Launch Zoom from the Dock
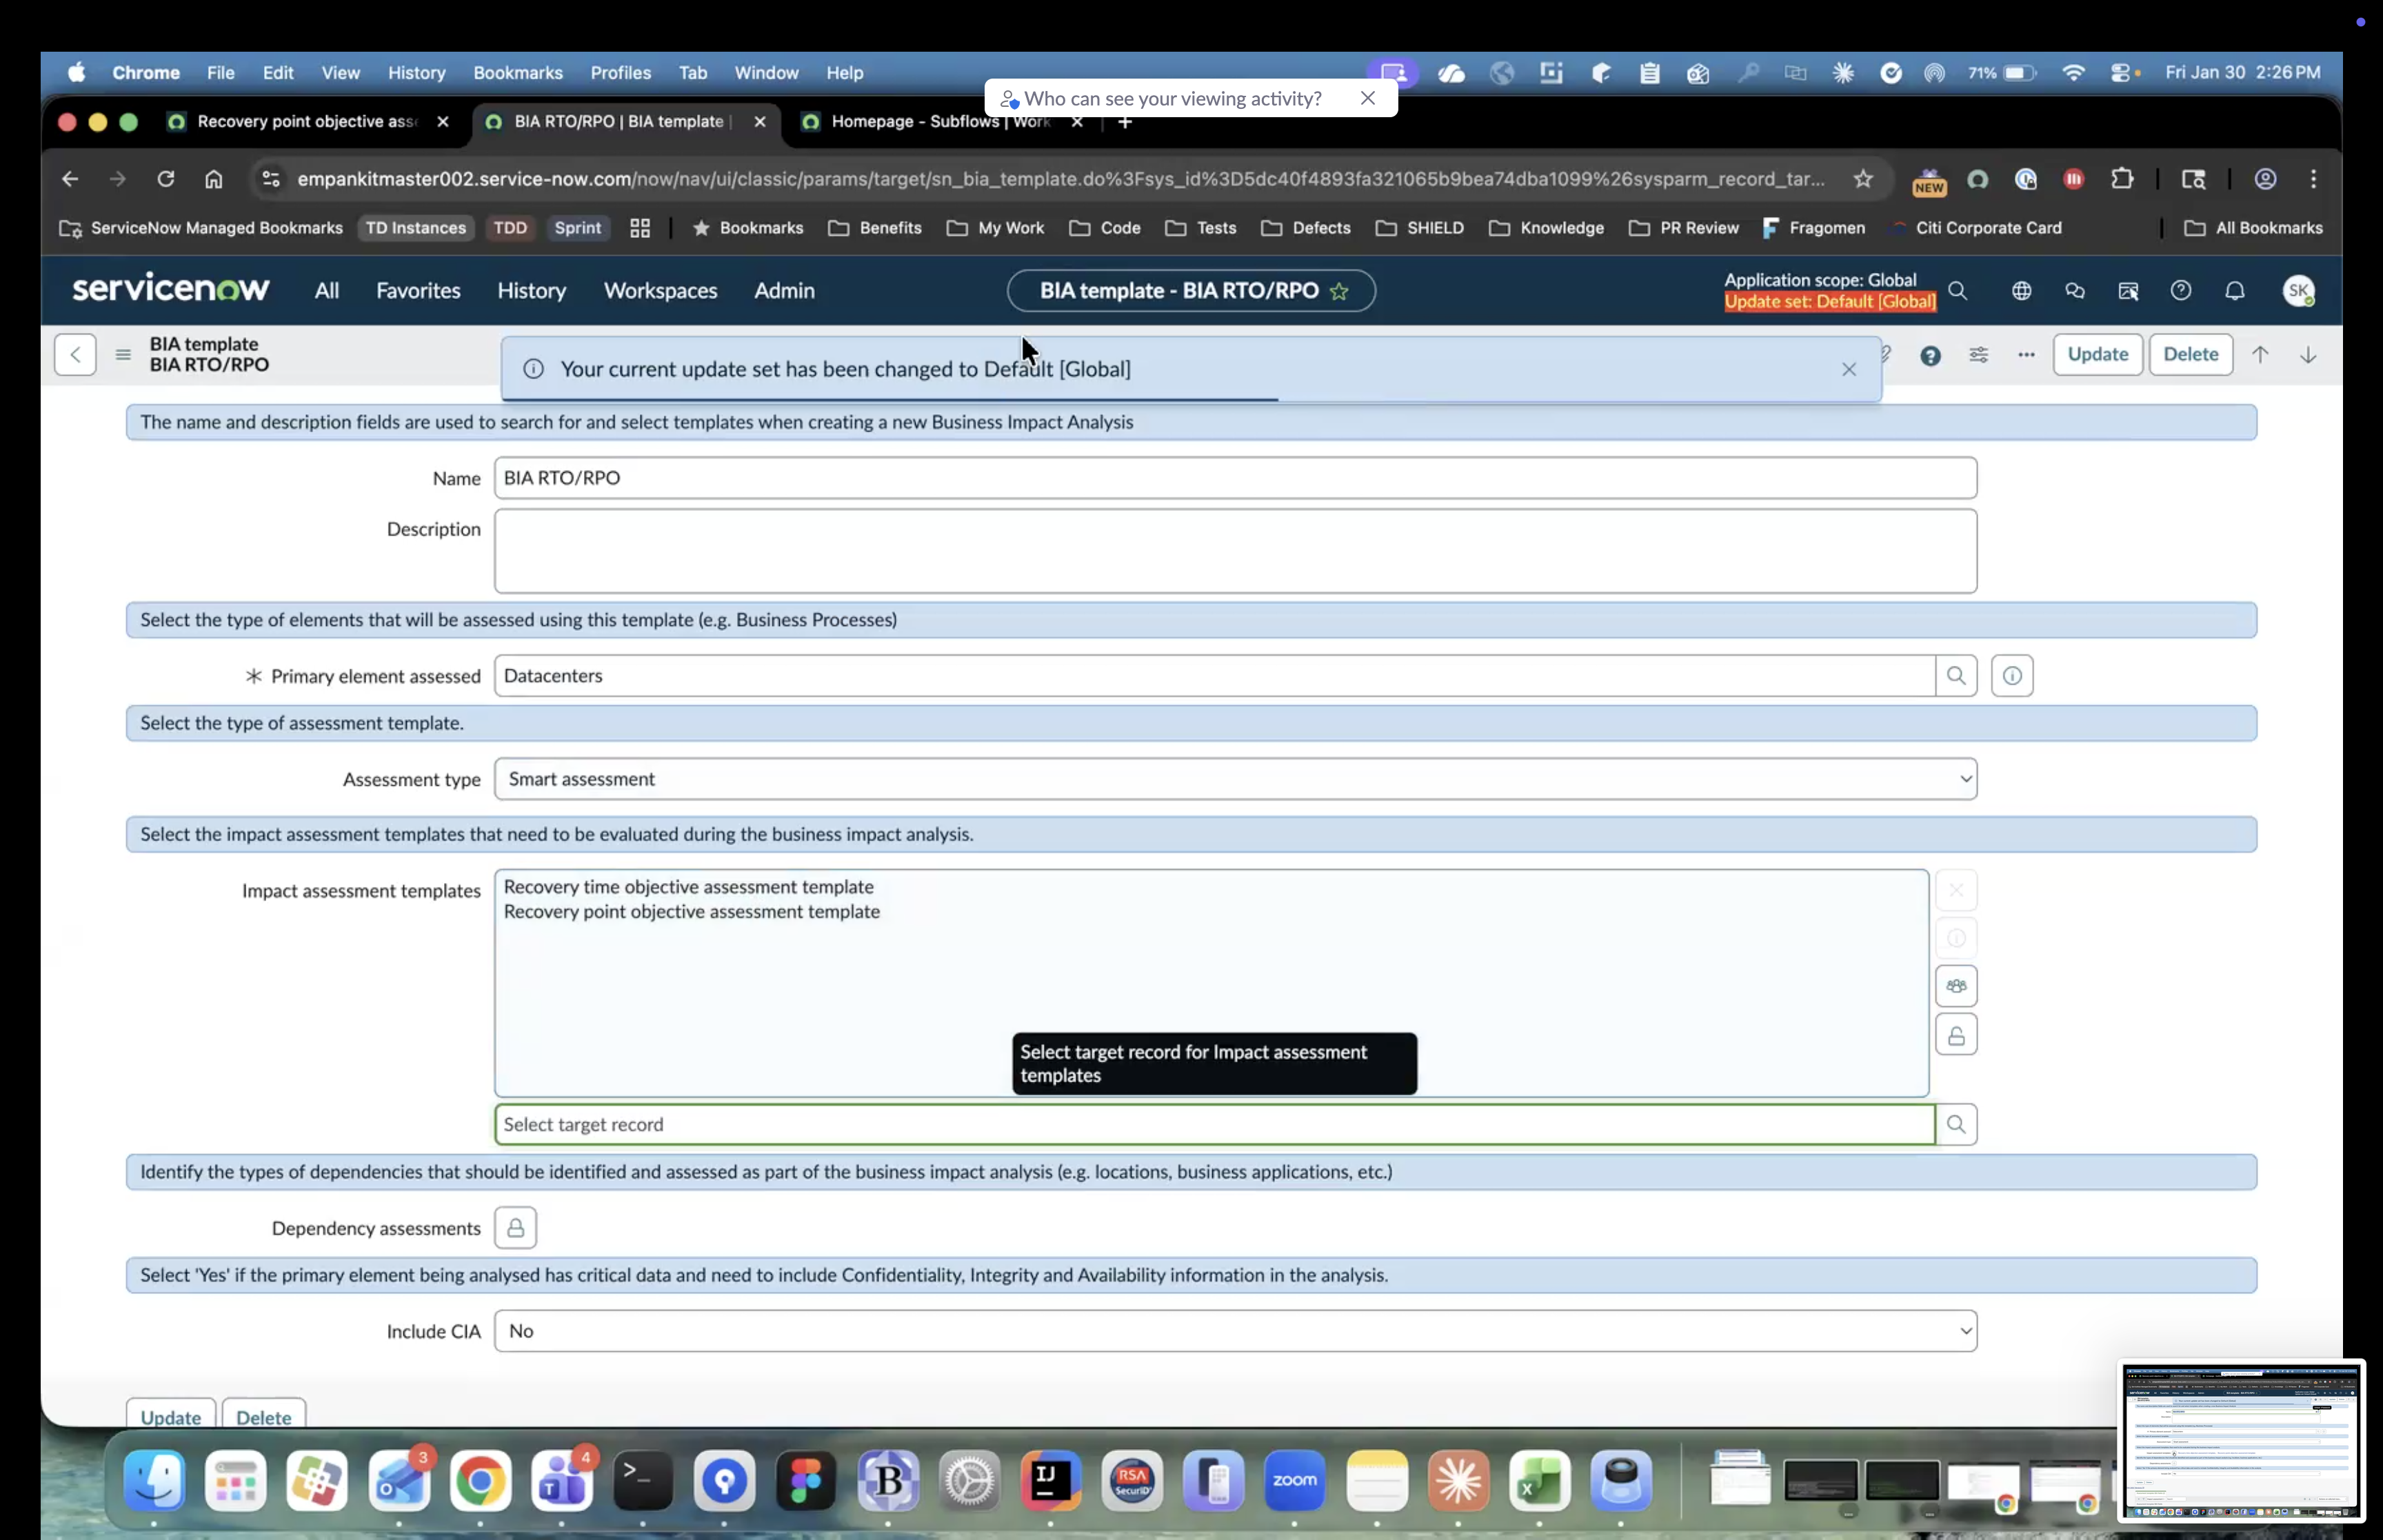Viewport: 2383px width, 1540px height. (x=1294, y=1481)
